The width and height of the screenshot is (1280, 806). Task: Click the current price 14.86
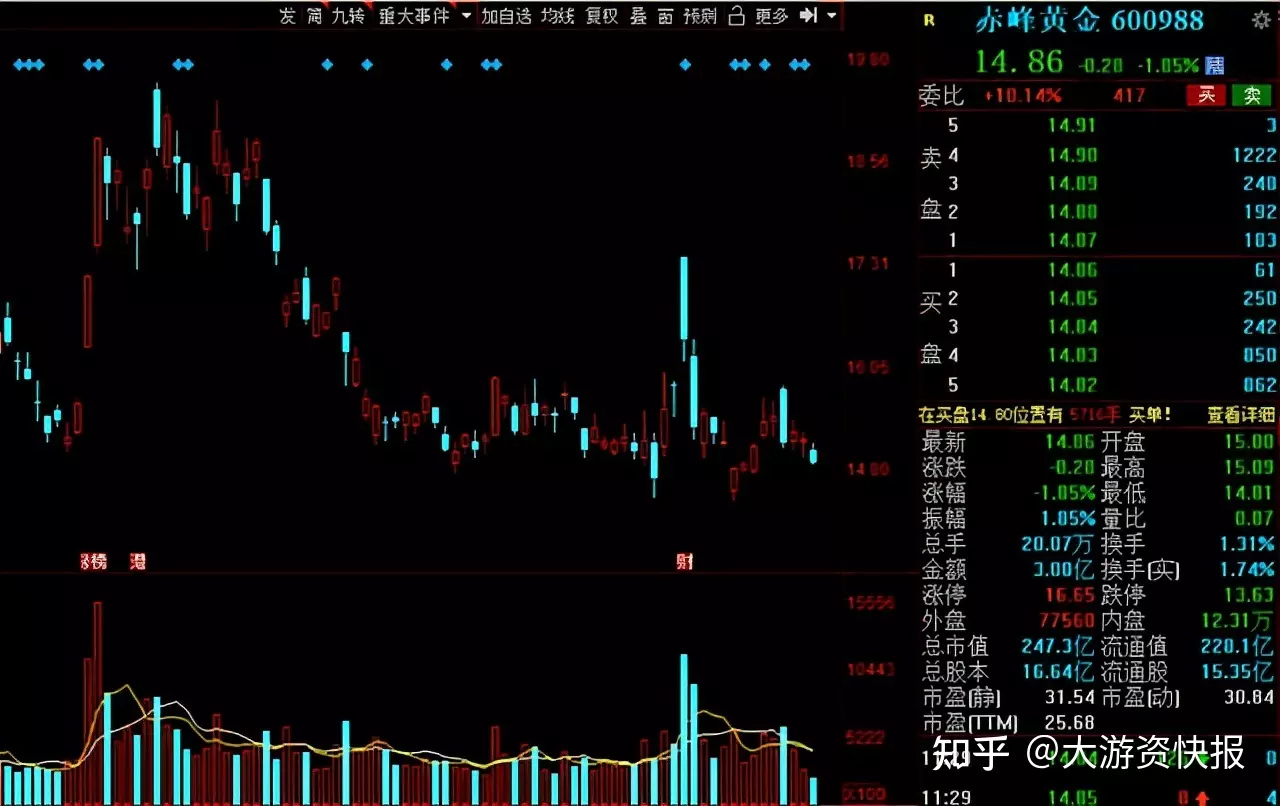(1019, 62)
